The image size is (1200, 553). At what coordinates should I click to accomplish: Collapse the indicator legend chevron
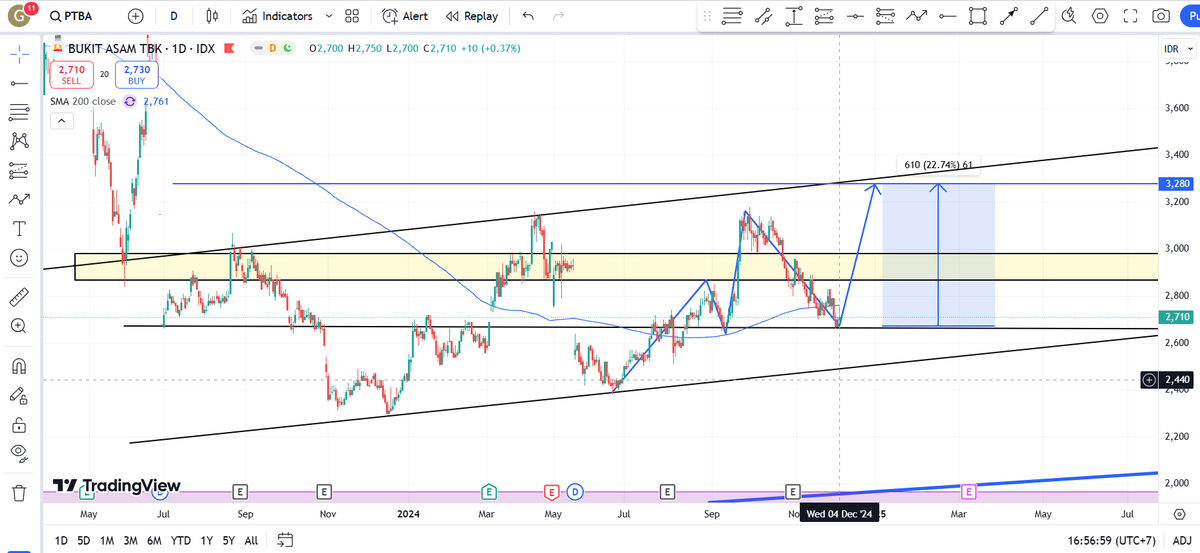pos(61,121)
